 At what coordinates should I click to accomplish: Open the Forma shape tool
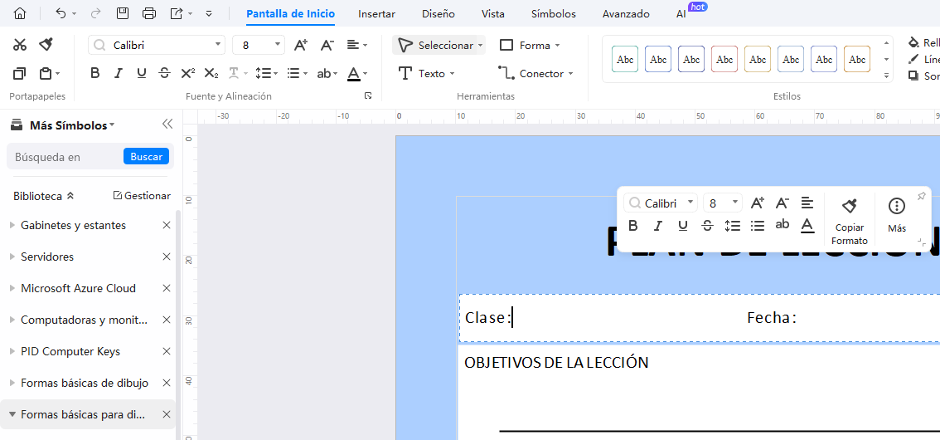[530, 45]
